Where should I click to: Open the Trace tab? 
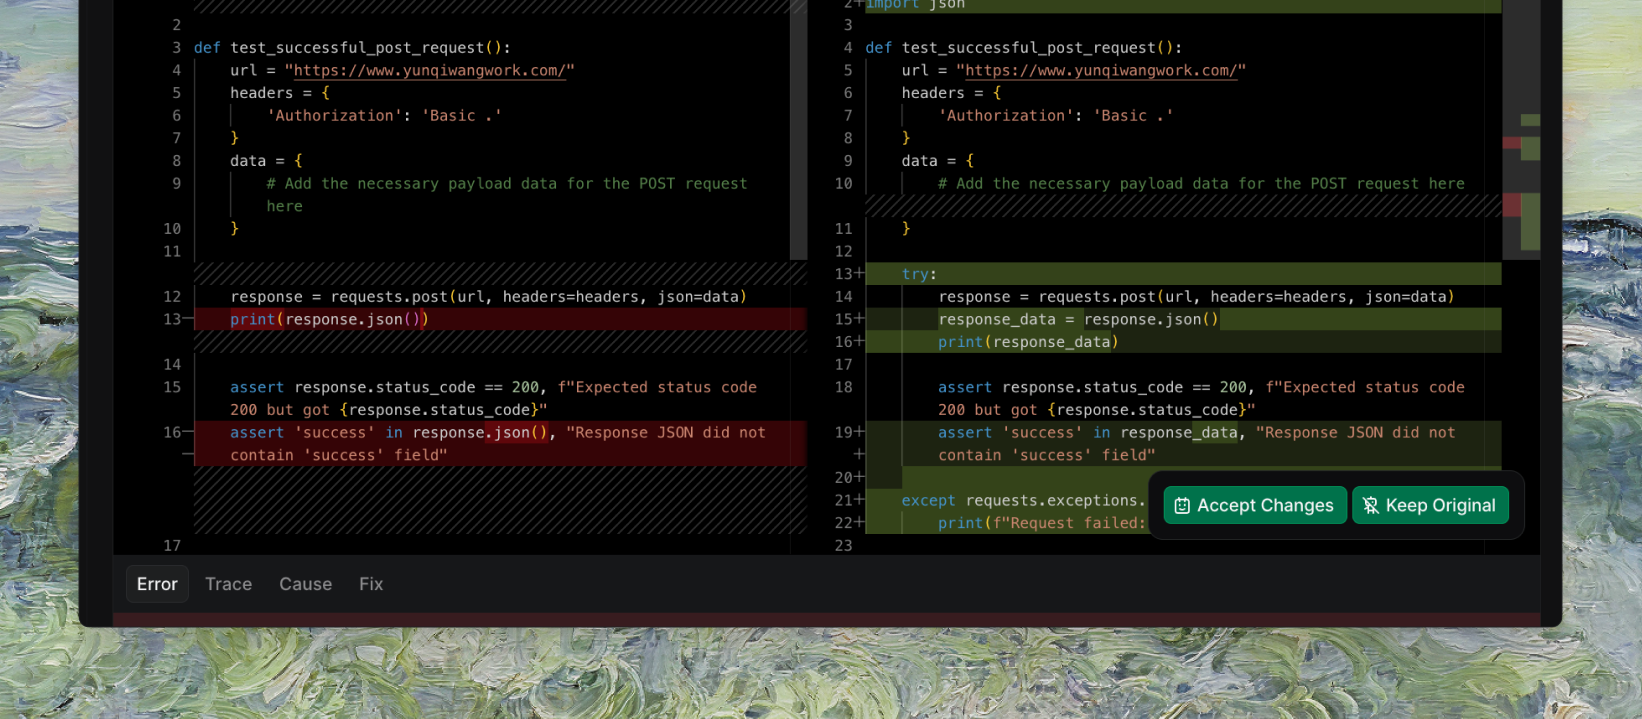(x=228, y=584)
